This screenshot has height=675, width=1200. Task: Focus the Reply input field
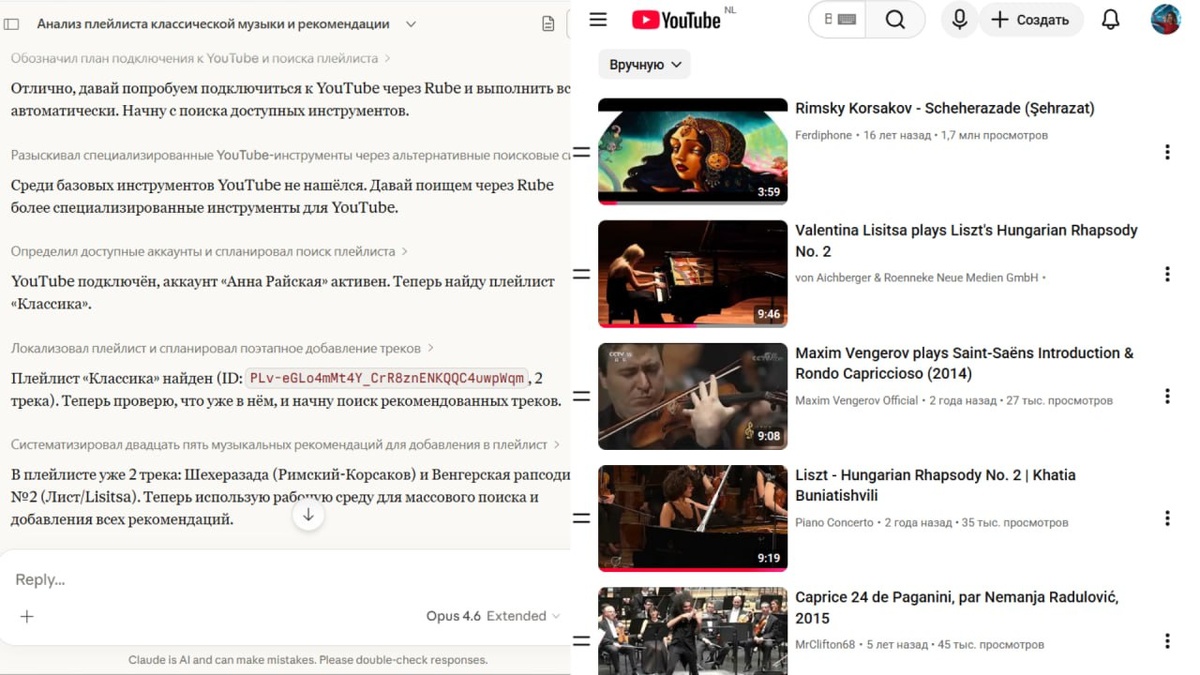[285, 579]
